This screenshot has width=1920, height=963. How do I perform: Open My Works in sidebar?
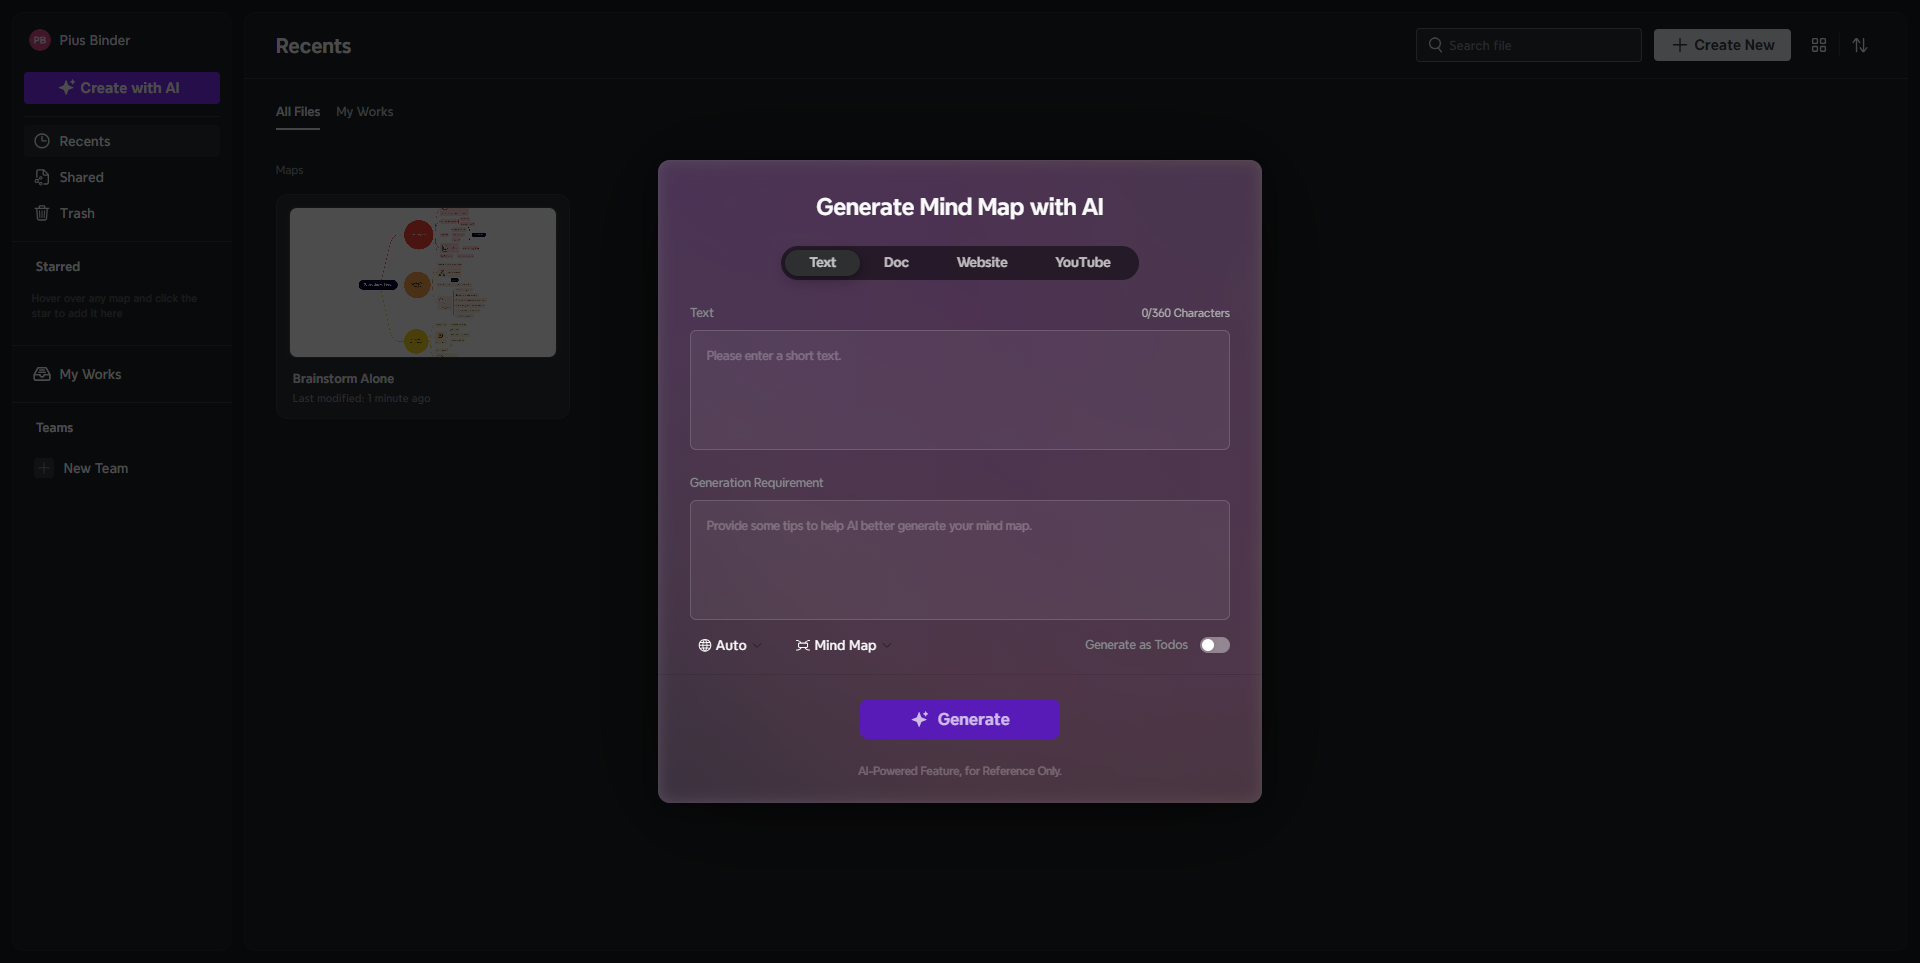point(90,374)
